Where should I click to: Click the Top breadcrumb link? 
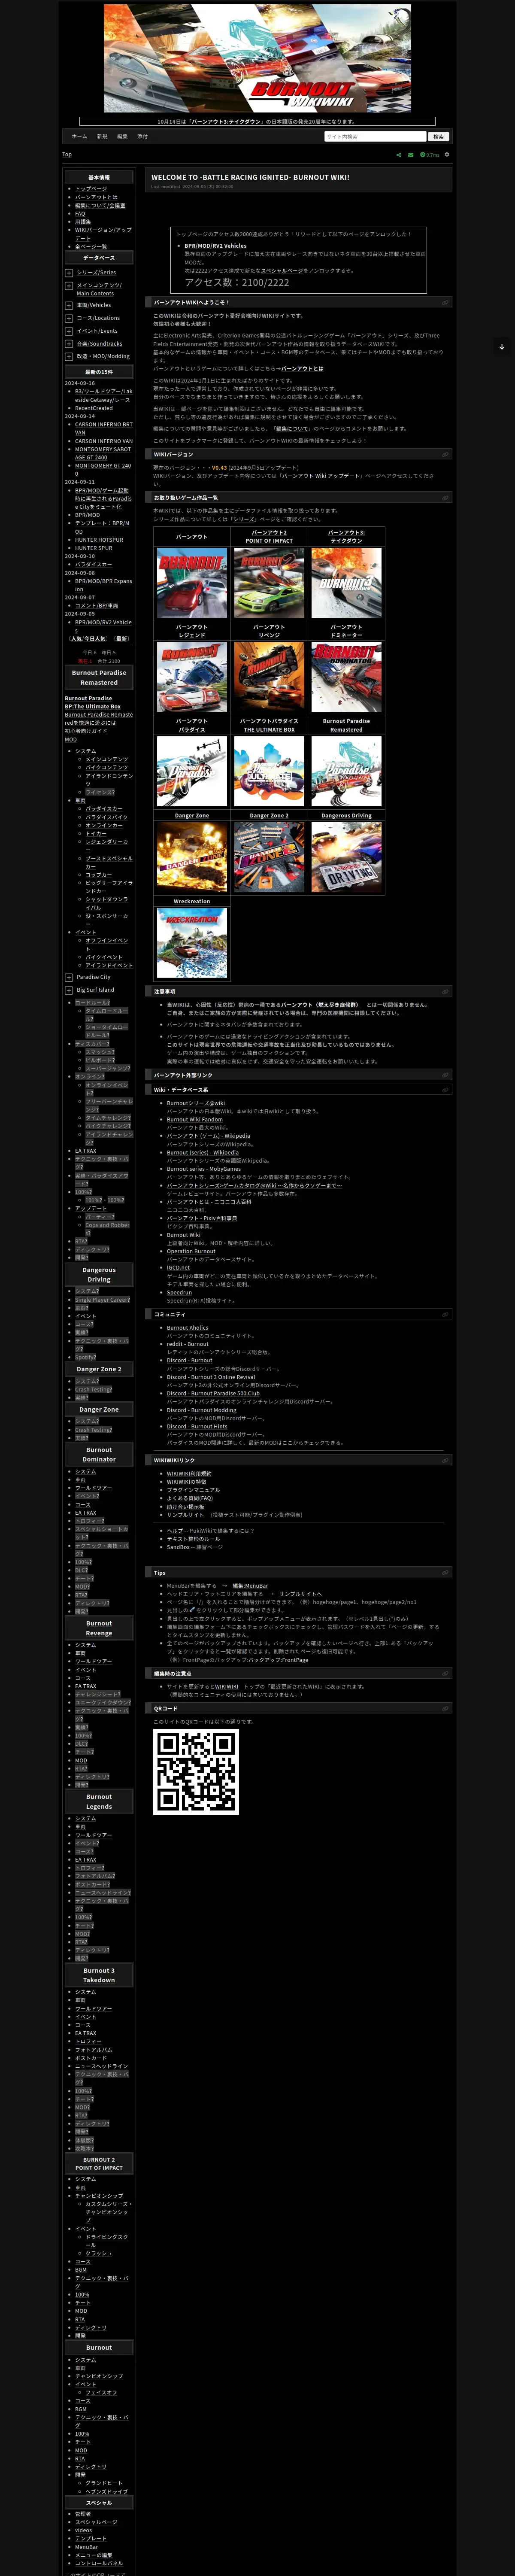pos(67,155)
